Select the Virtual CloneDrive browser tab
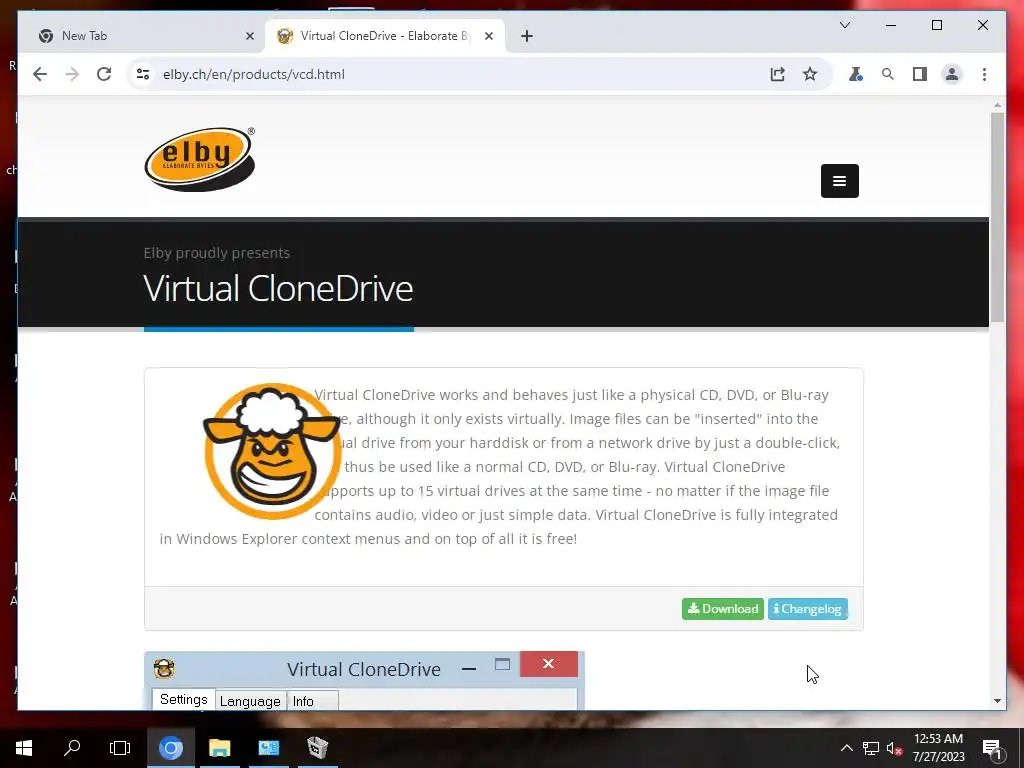 (385, 36)
